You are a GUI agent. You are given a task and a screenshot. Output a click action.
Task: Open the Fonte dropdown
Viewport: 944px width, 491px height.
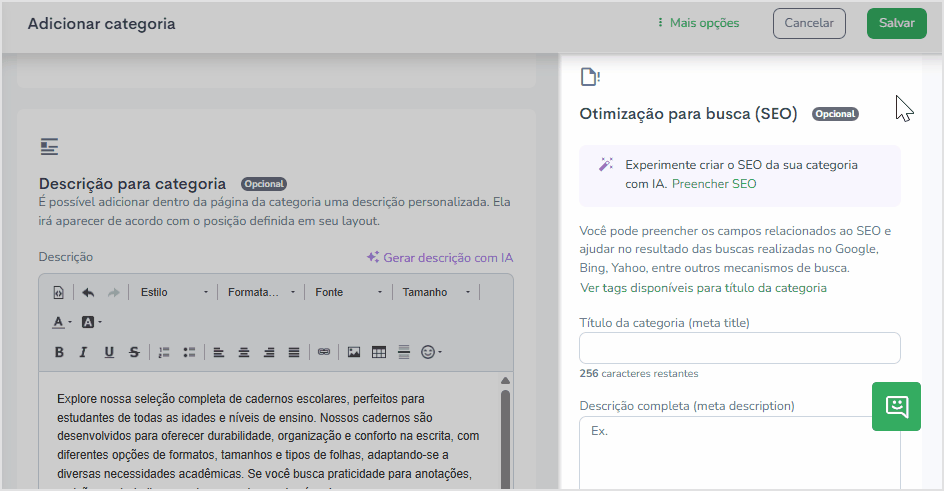click(349, 292)
